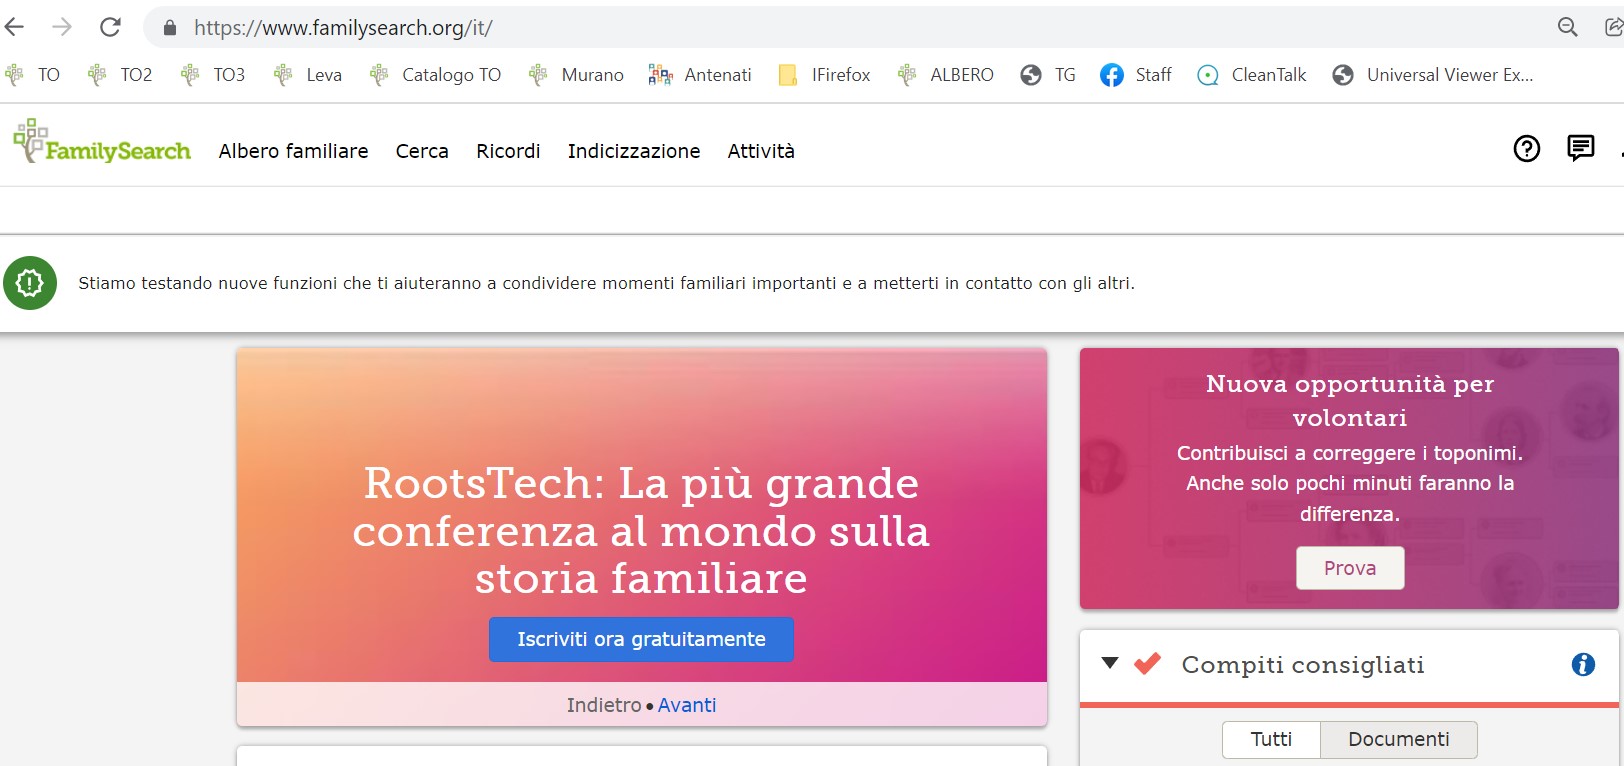
Task: Click the Avanti carousel link
Action: point(687,705)
